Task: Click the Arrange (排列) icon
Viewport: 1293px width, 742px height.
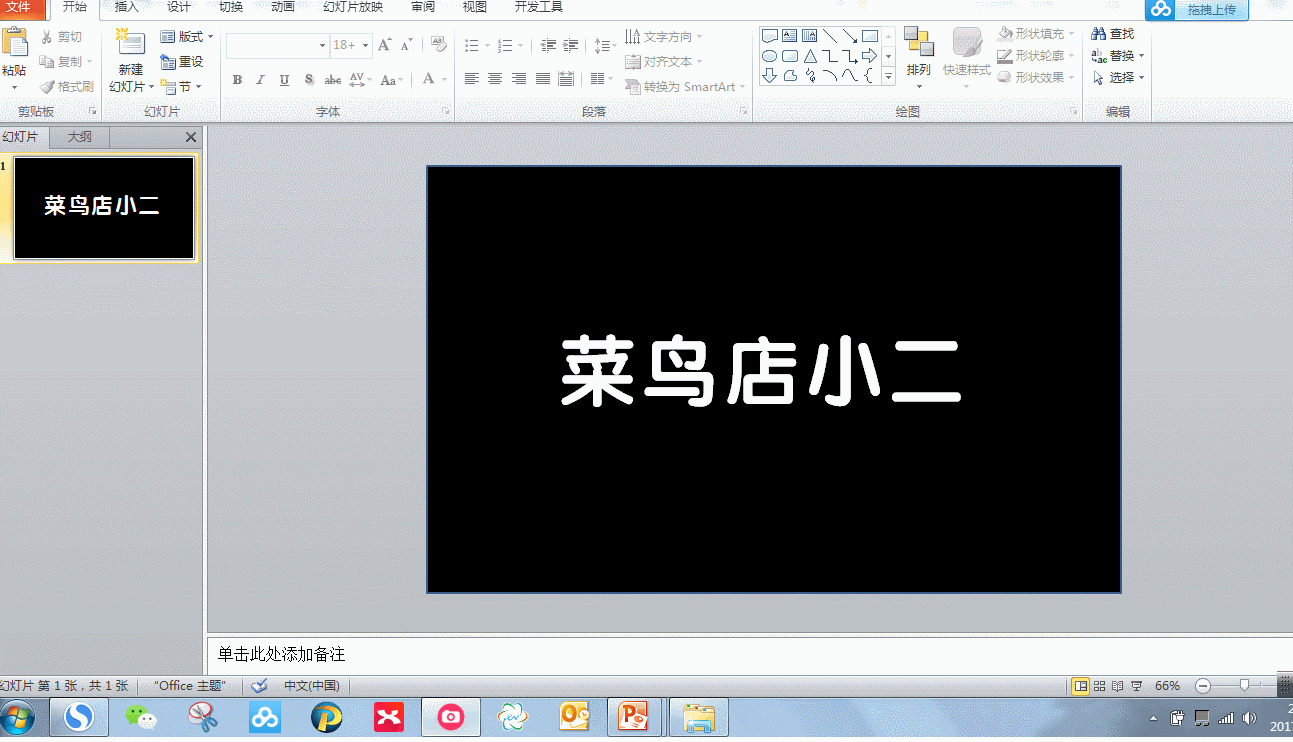Action: (x=919, y=55)
